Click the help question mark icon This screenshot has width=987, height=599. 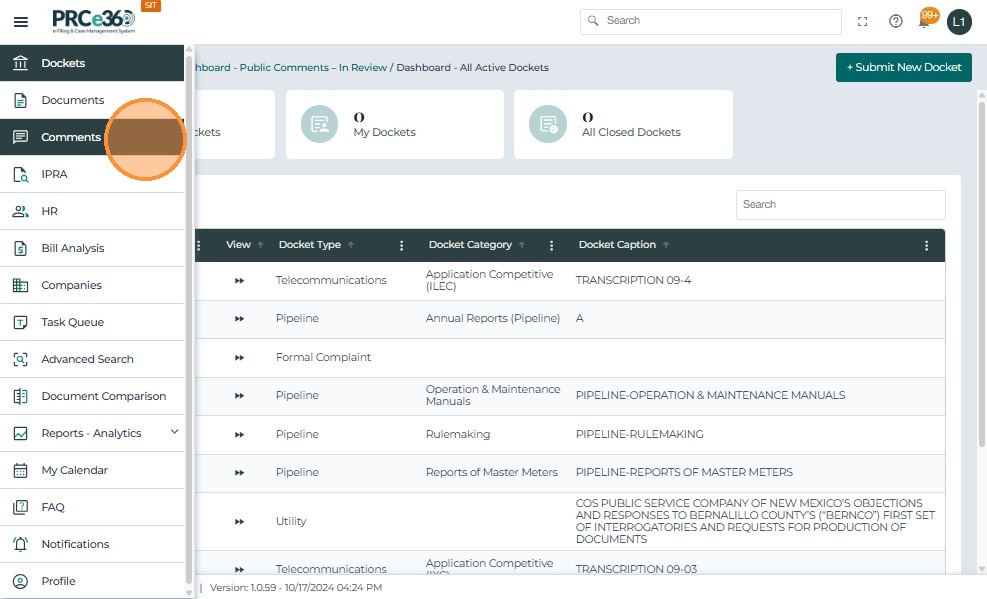(x=896, y=21)
